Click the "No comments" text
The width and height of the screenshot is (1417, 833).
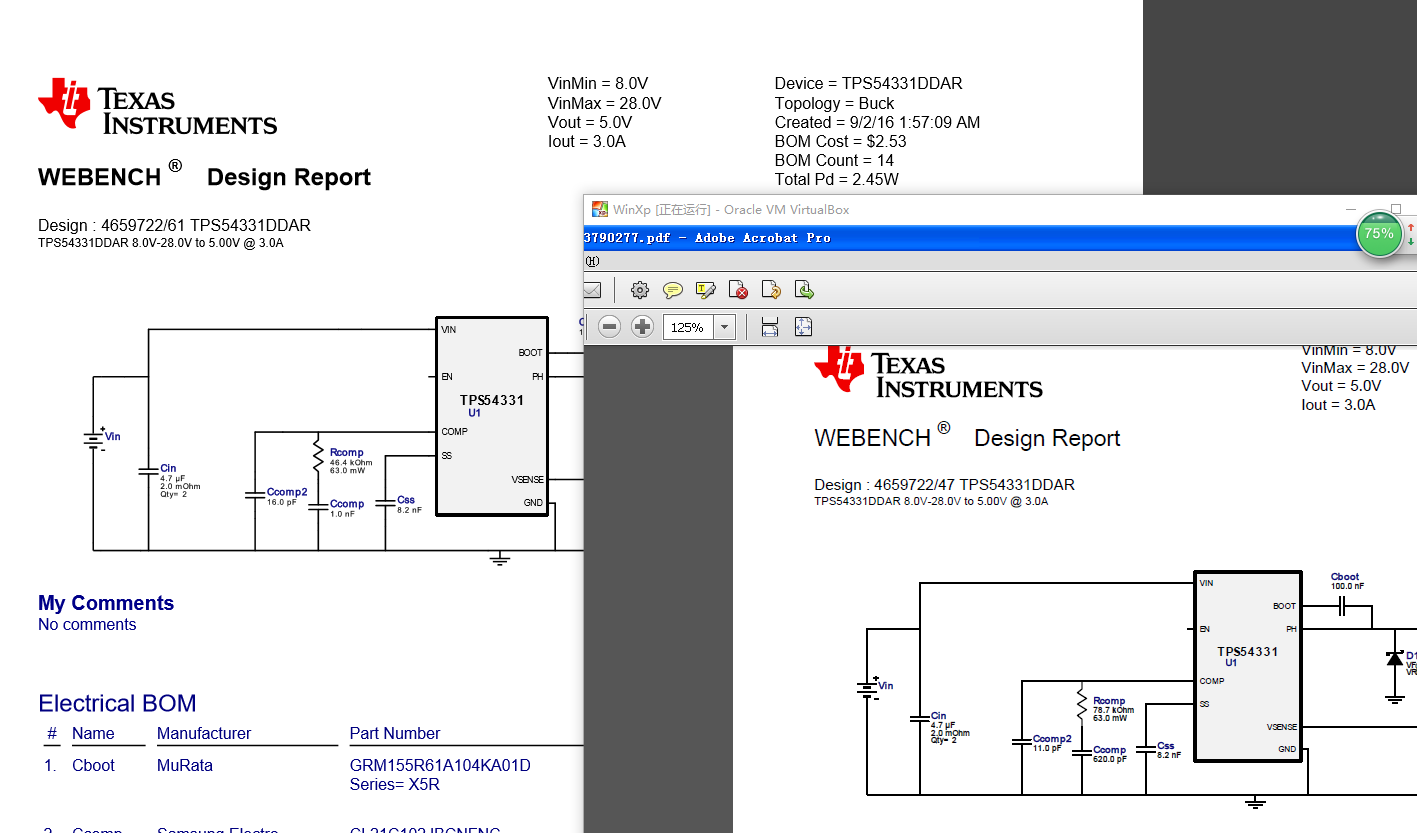(87, 624)
